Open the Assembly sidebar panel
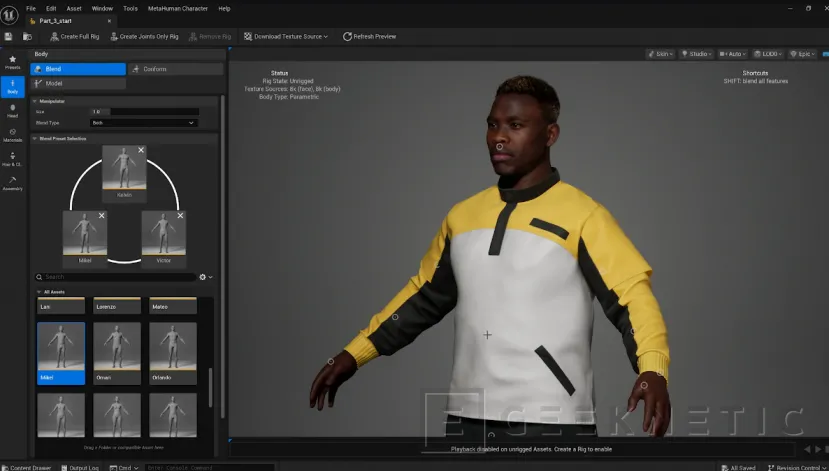The height and width of the screenshot is (471, 829). (13, 183)
